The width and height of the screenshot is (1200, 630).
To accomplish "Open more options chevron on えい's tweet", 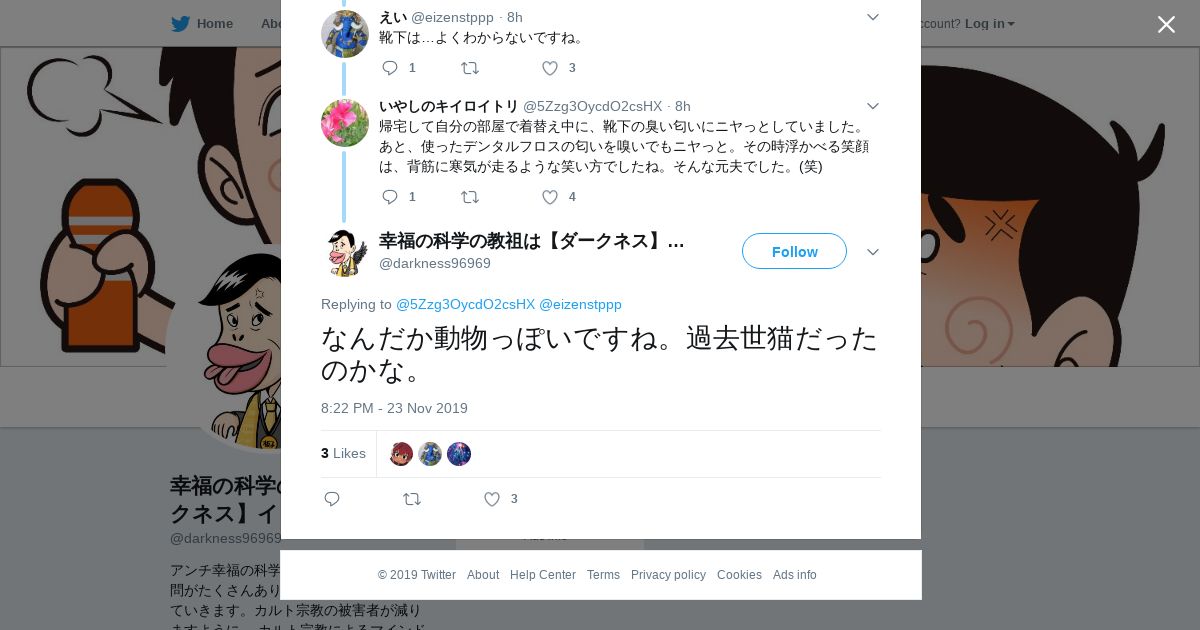I will (872, 17).
